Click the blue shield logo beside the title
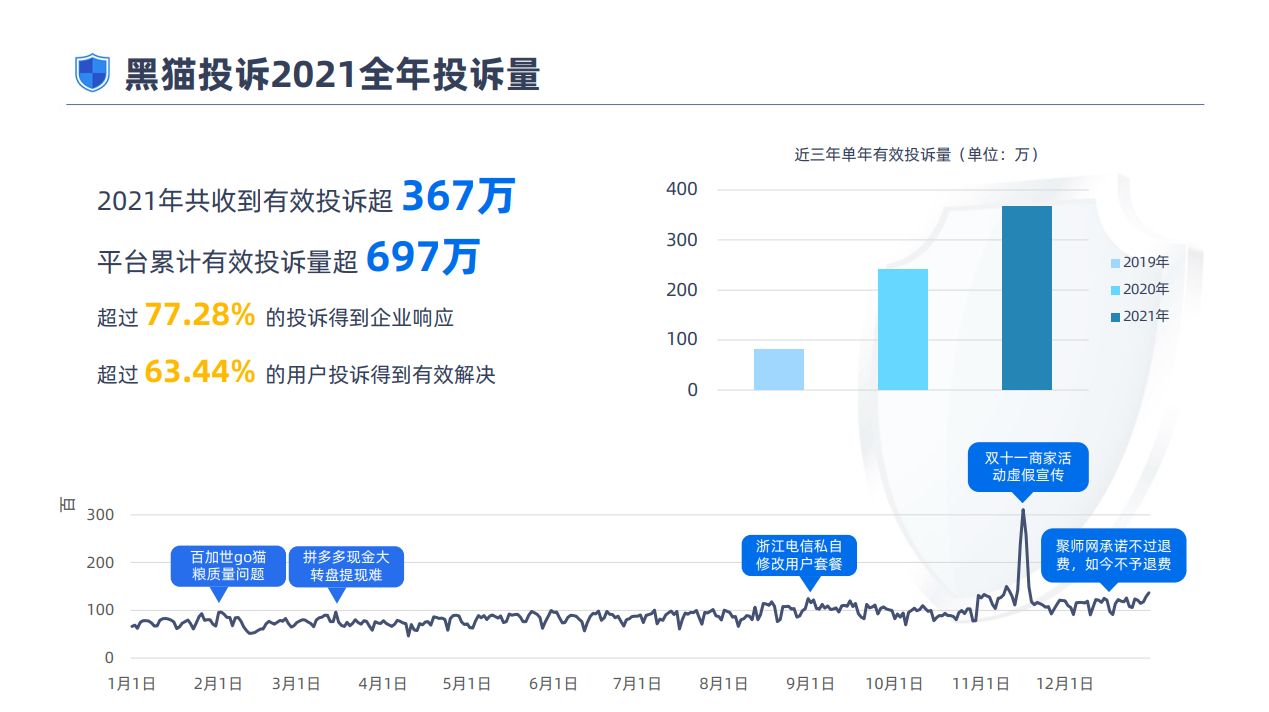This screenshot has height=712, width=1269. (93, 73)
